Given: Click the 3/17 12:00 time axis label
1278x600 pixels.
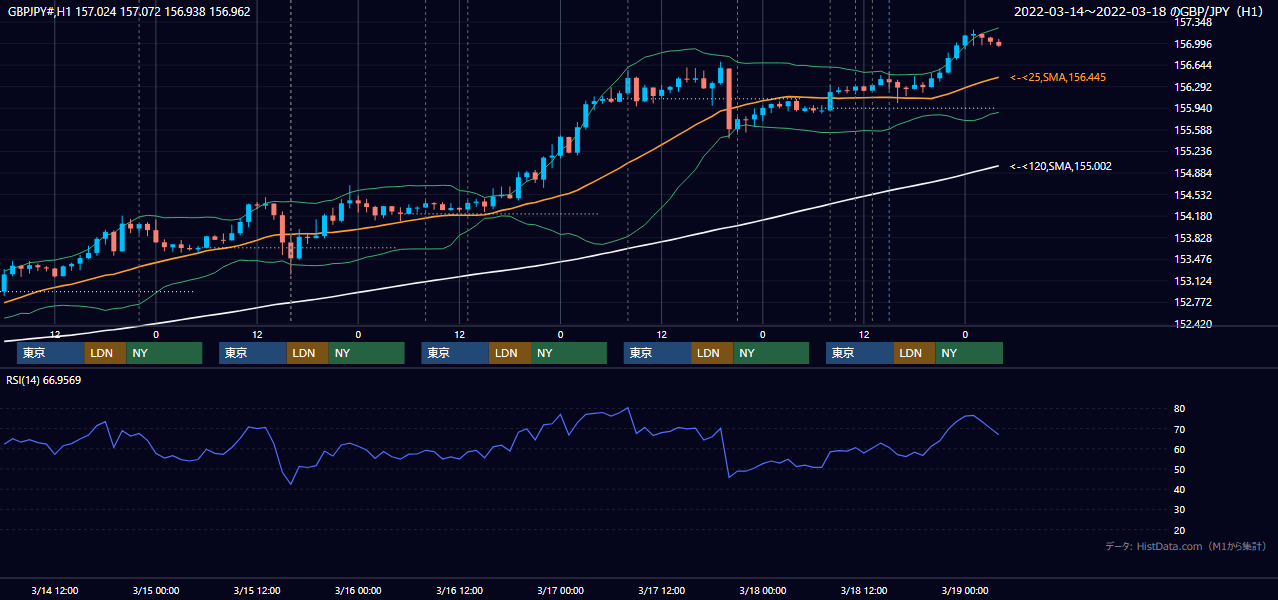Looking at the screenshot, I should pyautogui.click(x=662, y=590).
